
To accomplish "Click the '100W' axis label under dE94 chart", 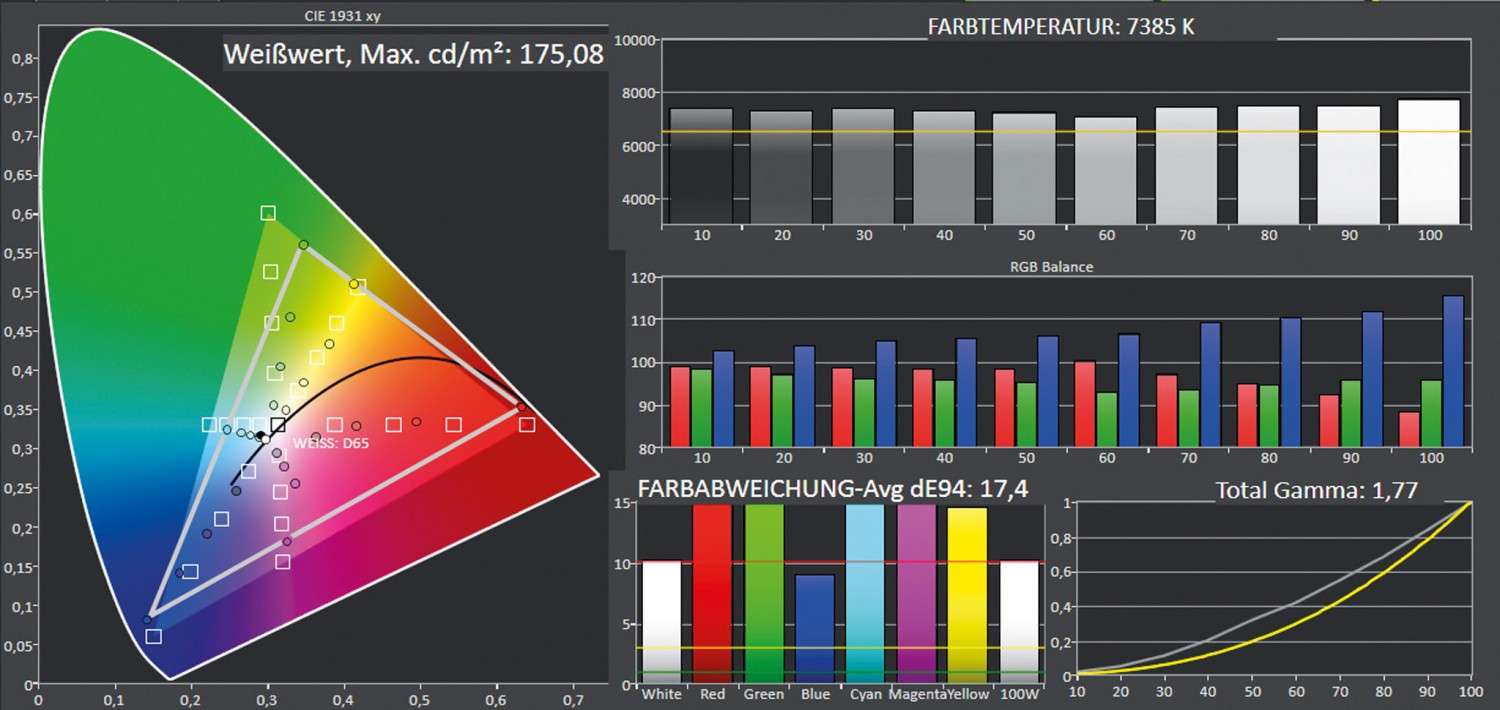I will pos(1021,694).
